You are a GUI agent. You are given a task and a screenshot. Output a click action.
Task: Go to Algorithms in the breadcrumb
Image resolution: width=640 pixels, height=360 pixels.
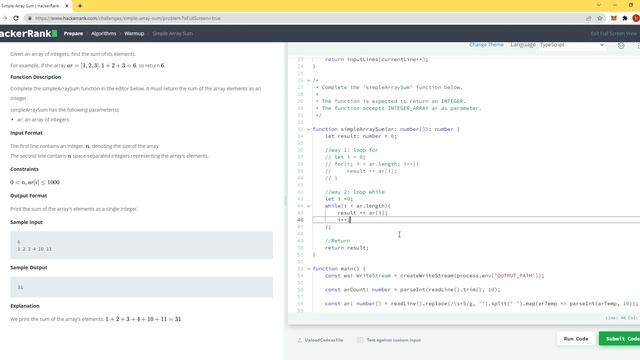coord(104,33)
